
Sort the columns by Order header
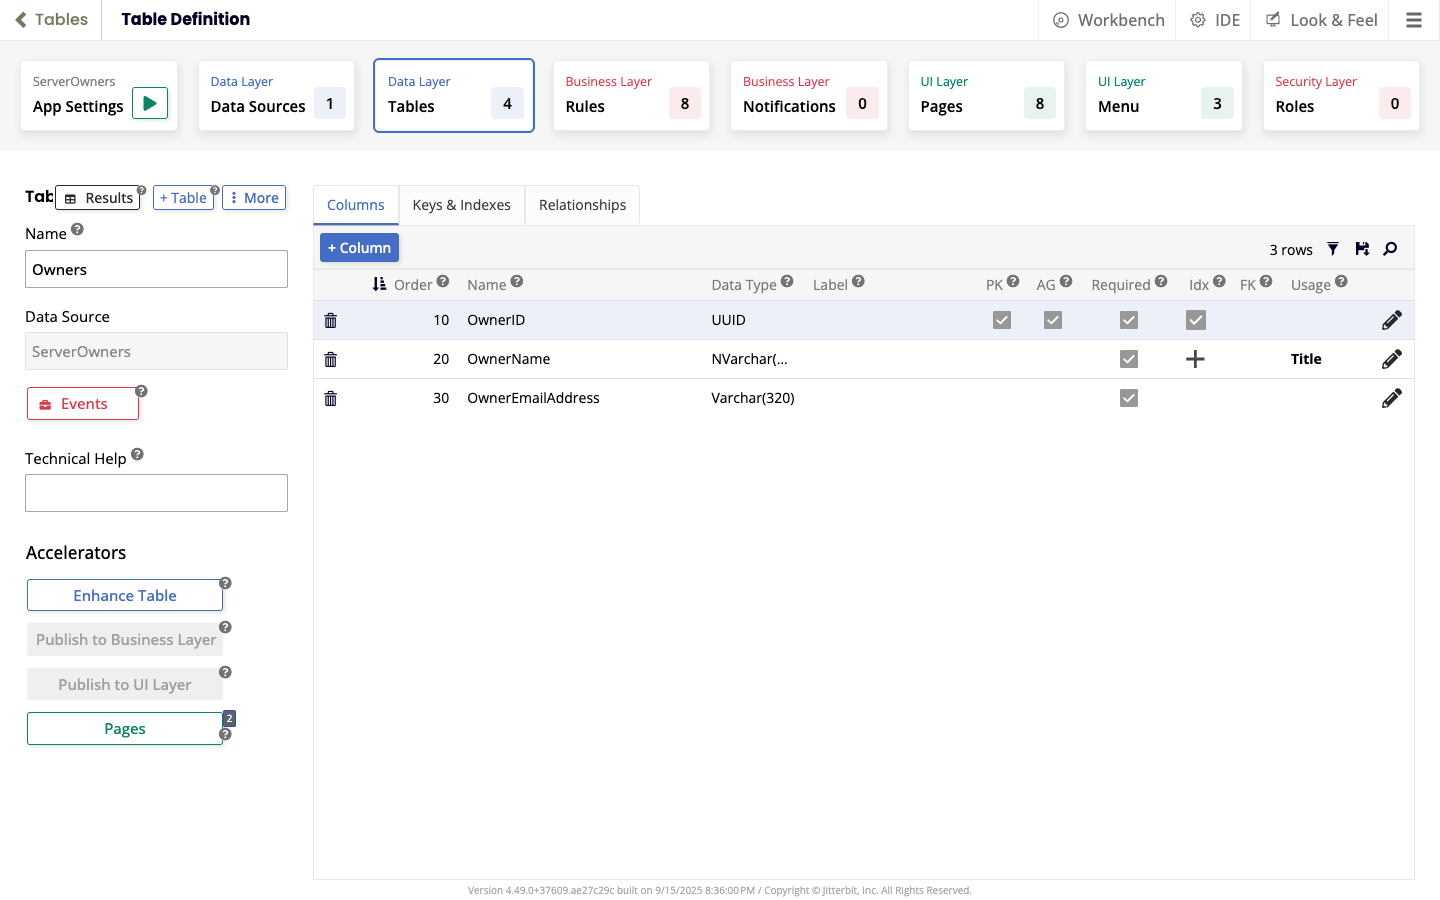point(412,285)
